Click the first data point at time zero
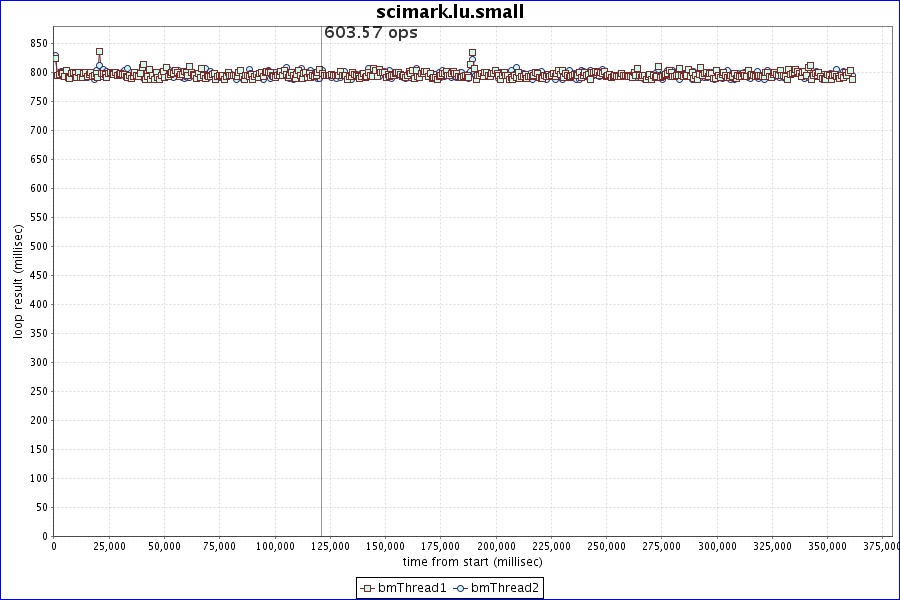This screenshot has width=900, height=600. tap(55, 57)
